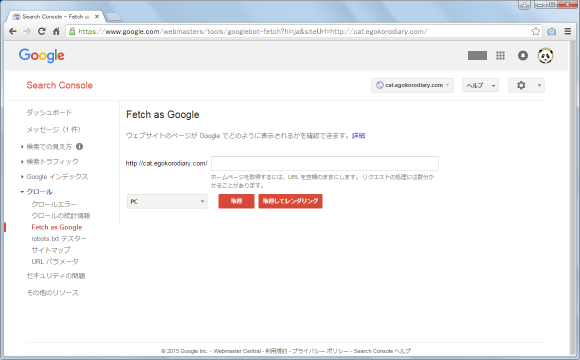Select Fetch as Google in the sidebar
The width and height of the screenshot is (580, 360).
click(57, 227)
